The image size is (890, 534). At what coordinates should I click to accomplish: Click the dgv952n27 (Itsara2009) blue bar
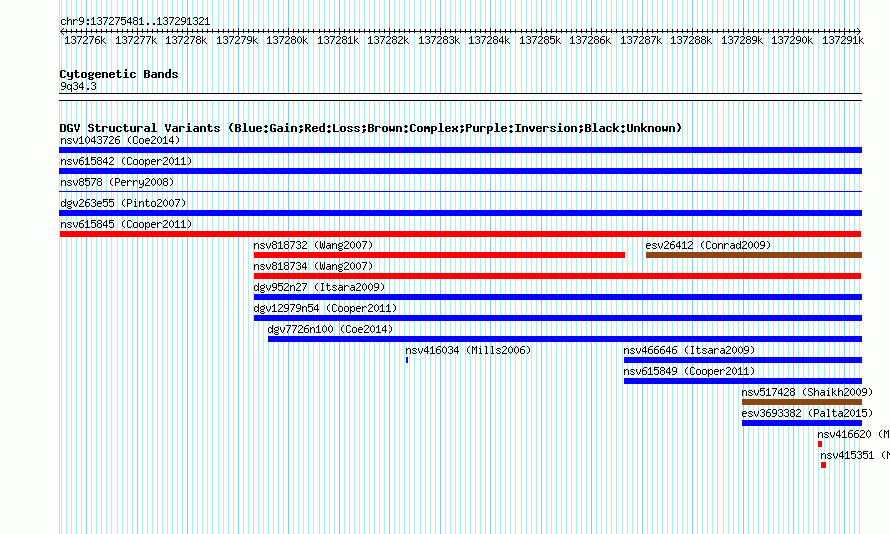[x=558, y=297]
